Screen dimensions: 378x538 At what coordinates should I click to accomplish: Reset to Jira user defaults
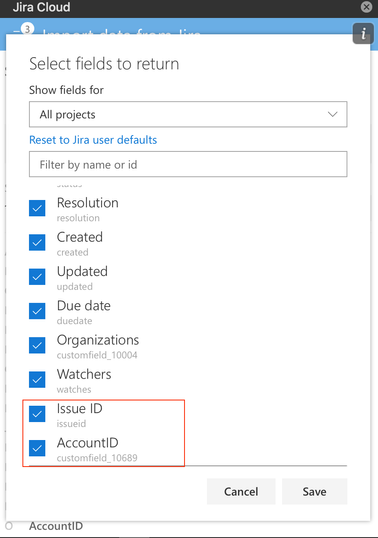[93, 140]
